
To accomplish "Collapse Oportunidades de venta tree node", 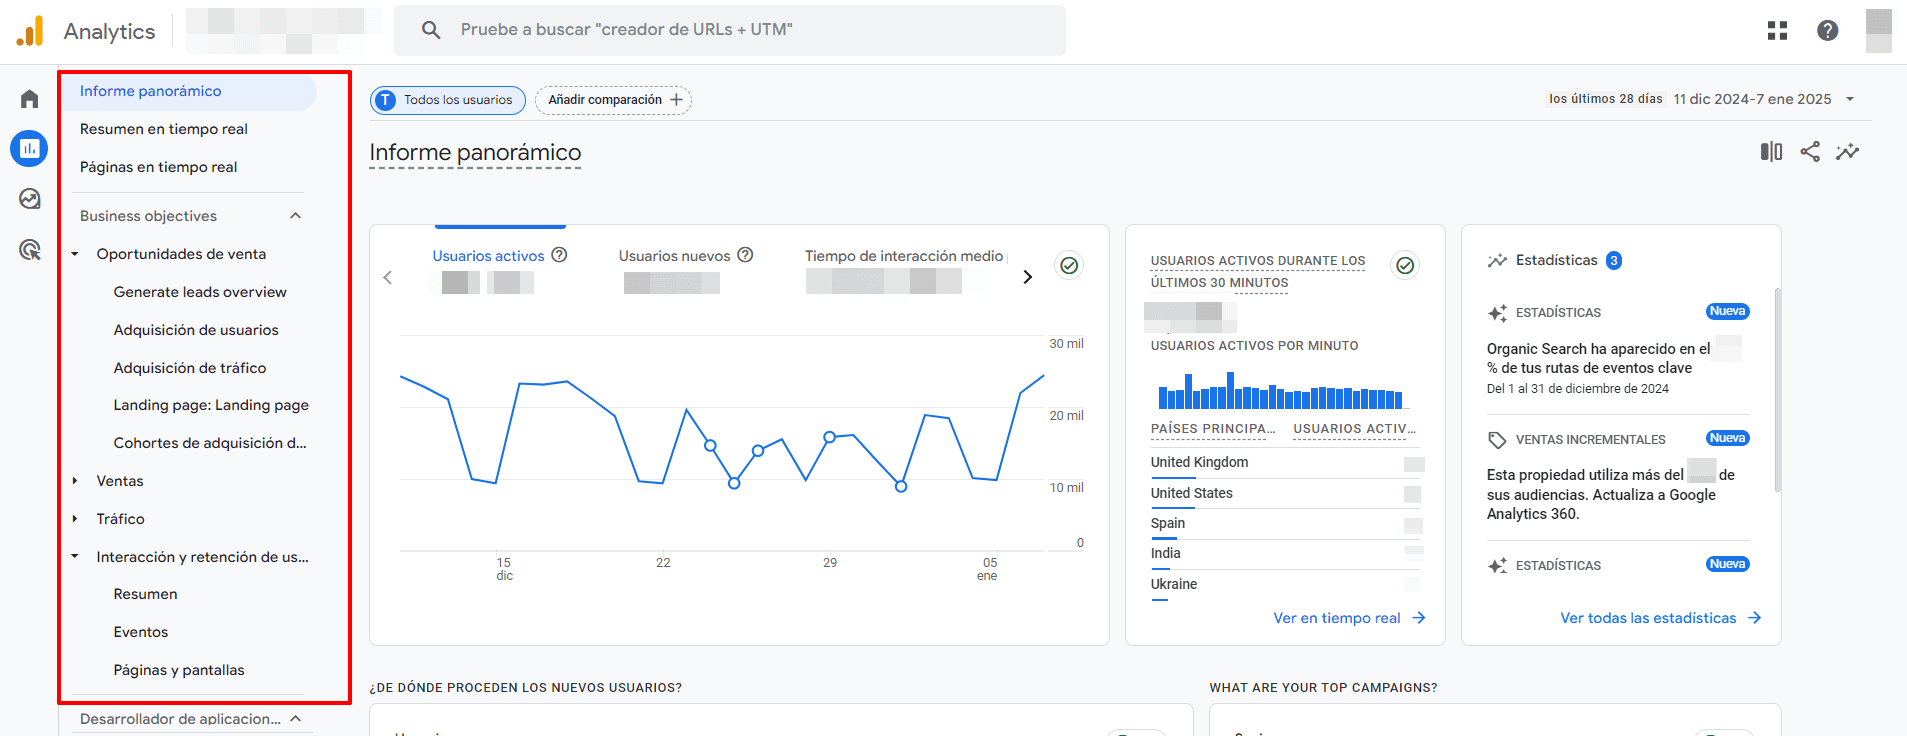I will tap(75, 254).
